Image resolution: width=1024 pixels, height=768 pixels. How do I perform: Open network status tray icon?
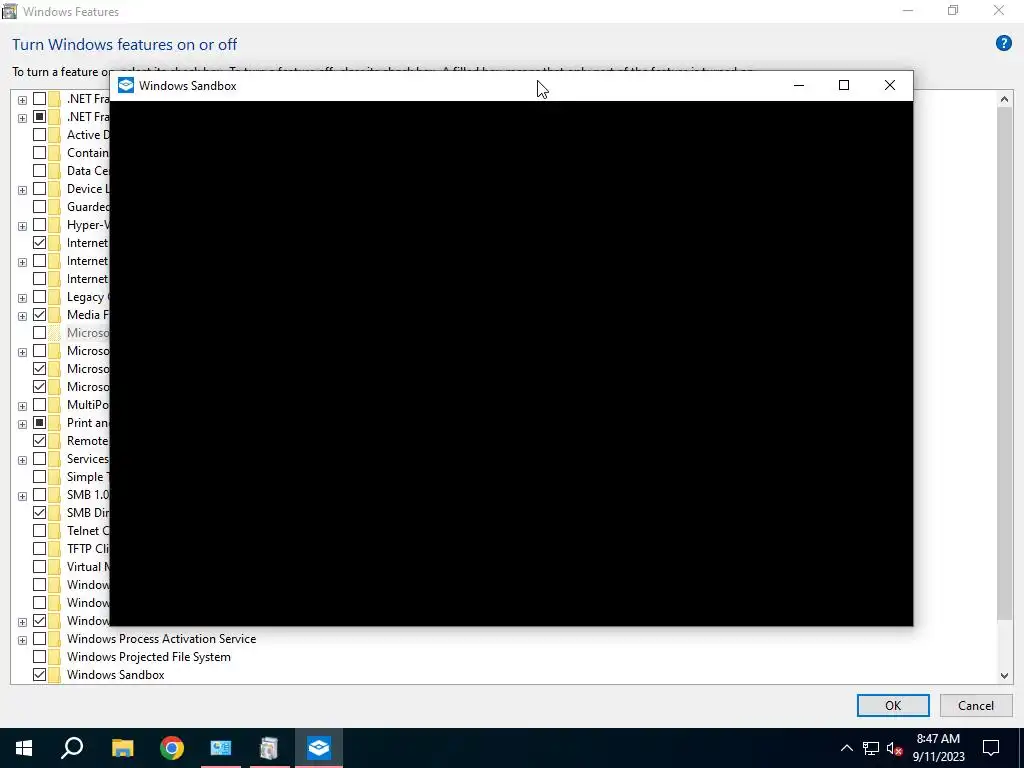pos(871,748)
